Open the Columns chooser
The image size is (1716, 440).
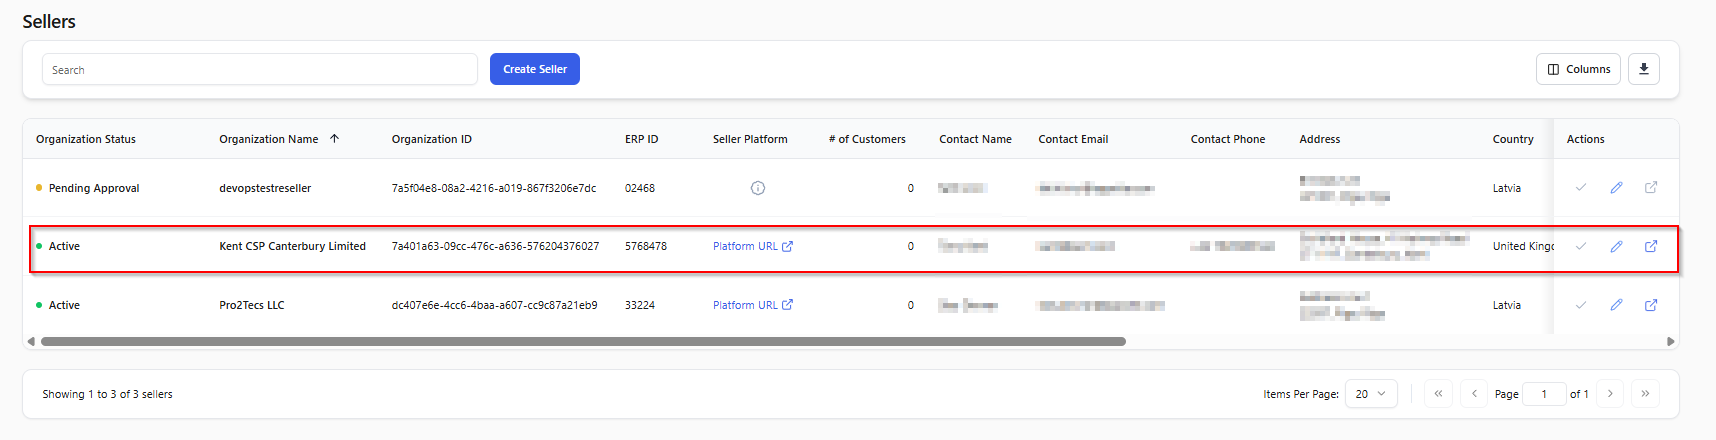click(x=1578, y=69)
